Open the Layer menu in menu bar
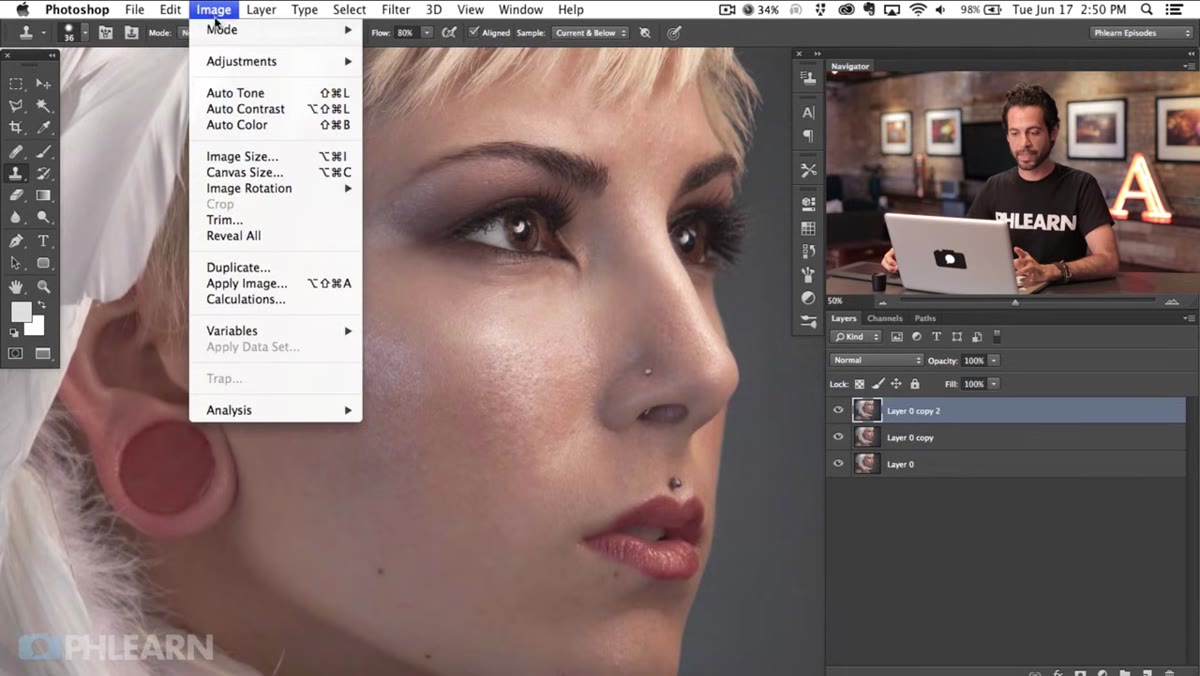The image size is (1200, 676). click(261, 9)
